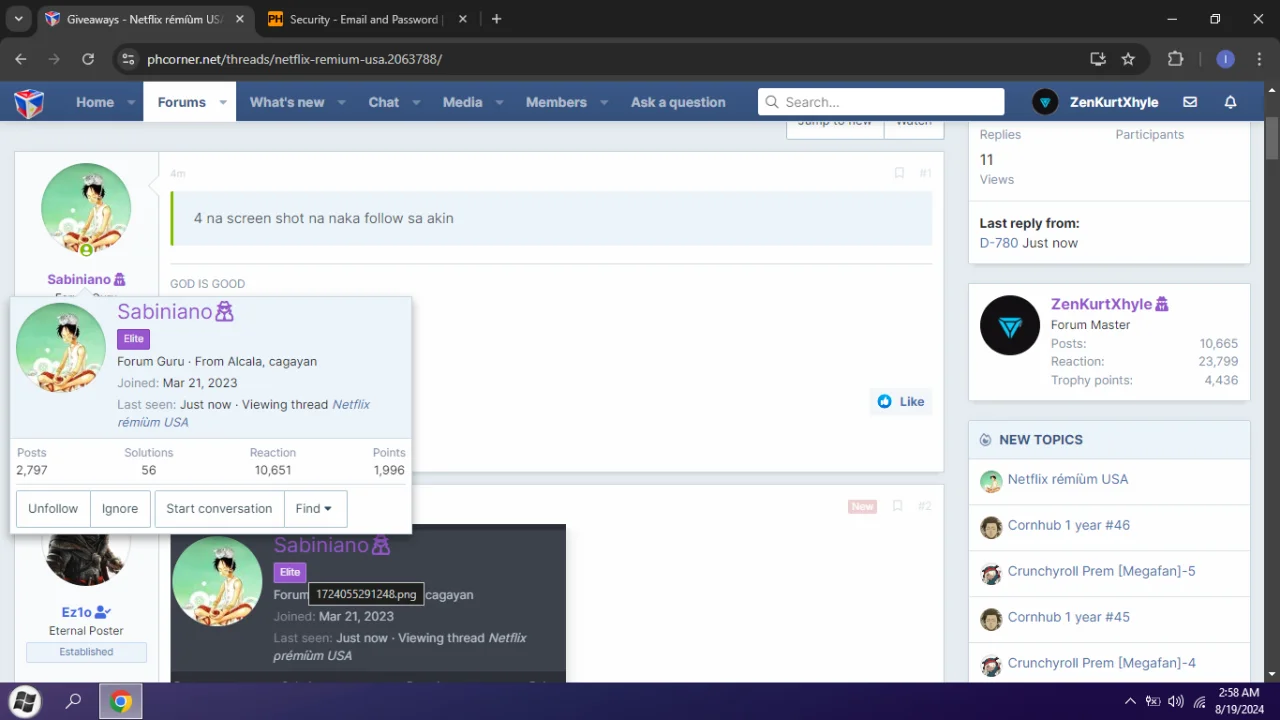
Task: Open 1724055291248.png attached screenshot image
Action: pyautogui.click(x=368, y=603)
